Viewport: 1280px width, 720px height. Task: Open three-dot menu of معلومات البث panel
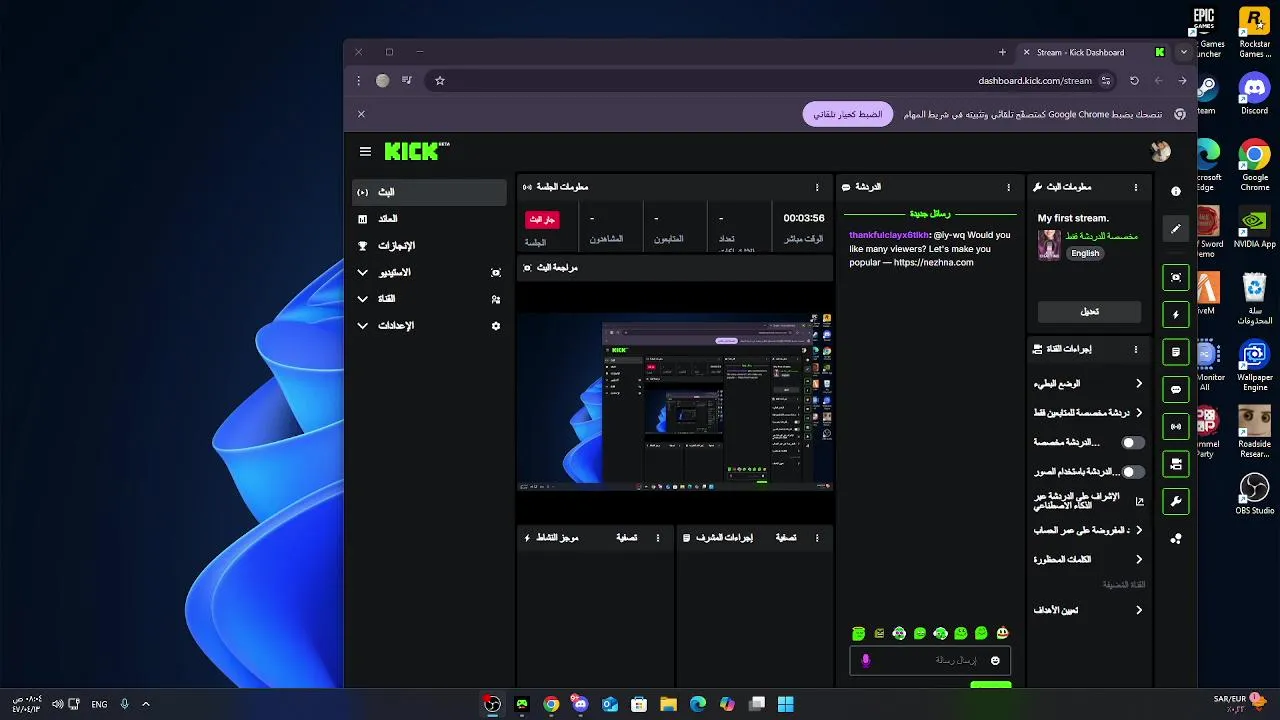pos(1136,187)
